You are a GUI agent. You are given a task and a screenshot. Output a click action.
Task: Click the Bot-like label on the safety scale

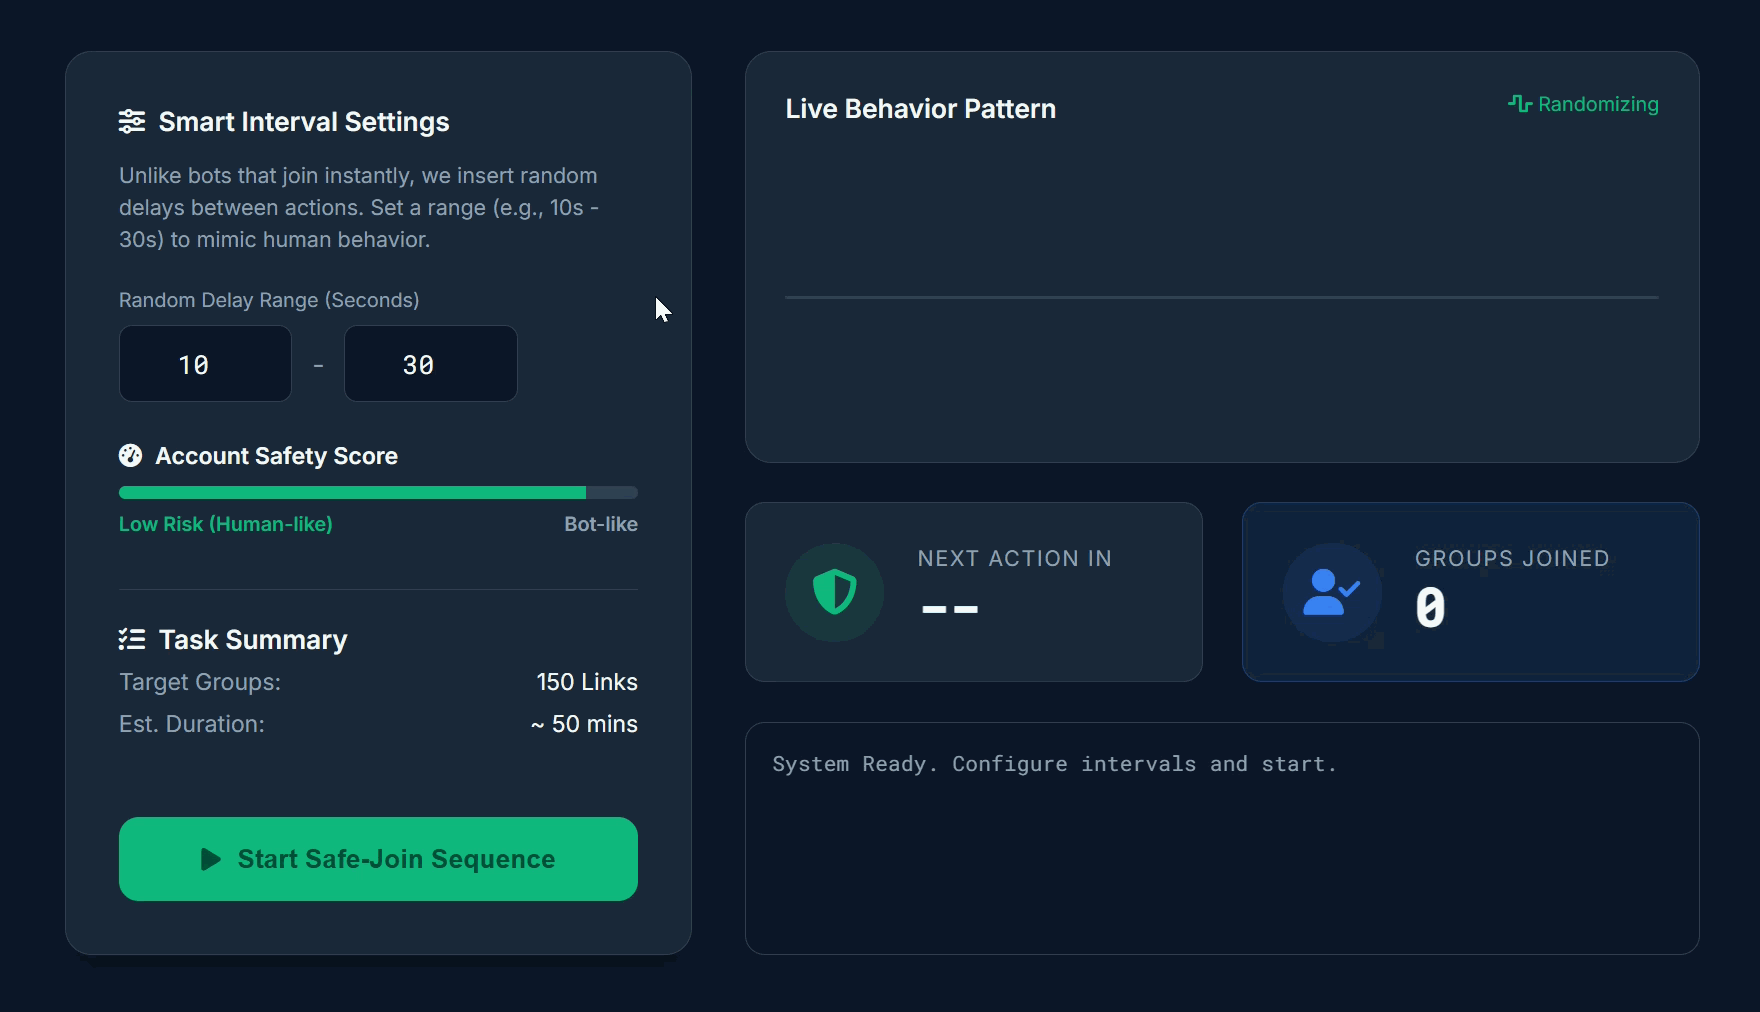(x=599, y=524)
